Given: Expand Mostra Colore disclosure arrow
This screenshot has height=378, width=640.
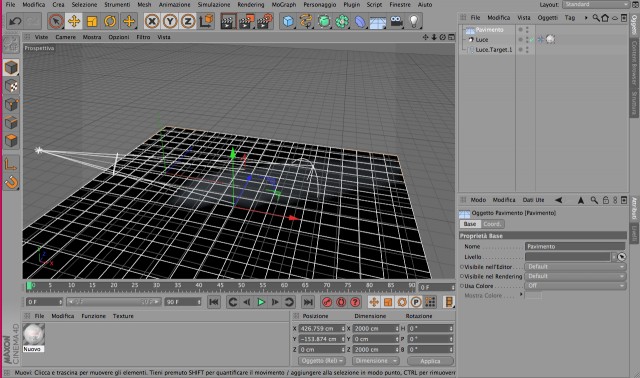Looking at the screenshot, I should (521, 294).
